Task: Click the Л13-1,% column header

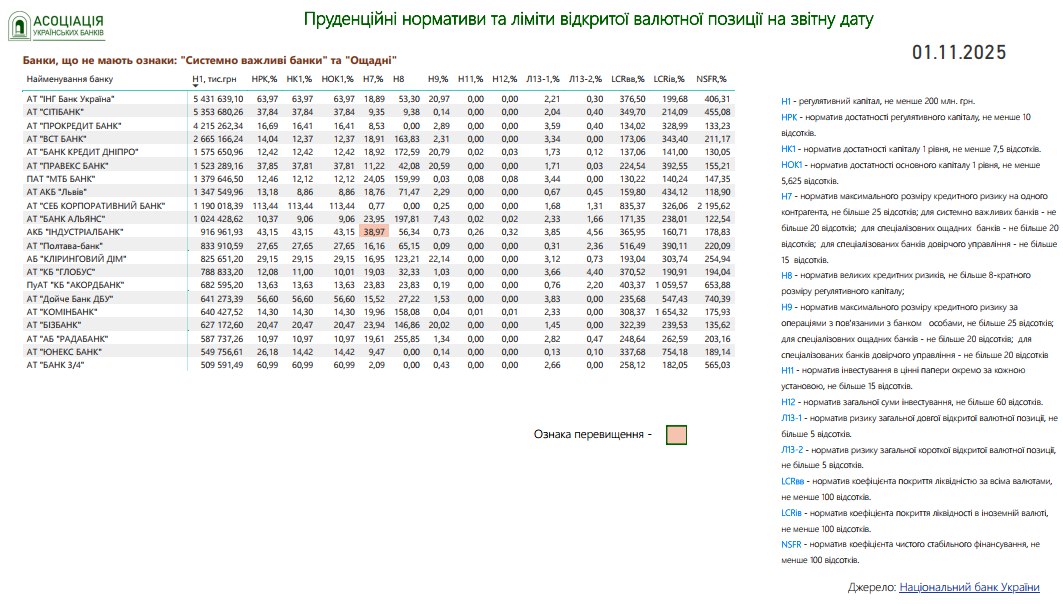Action: coord(544,78)
